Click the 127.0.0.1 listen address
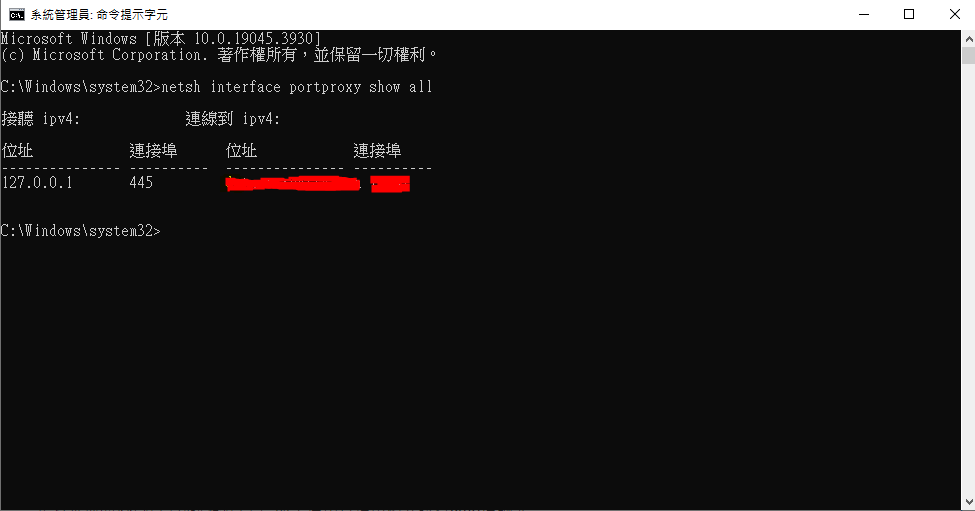 [37, 182]
